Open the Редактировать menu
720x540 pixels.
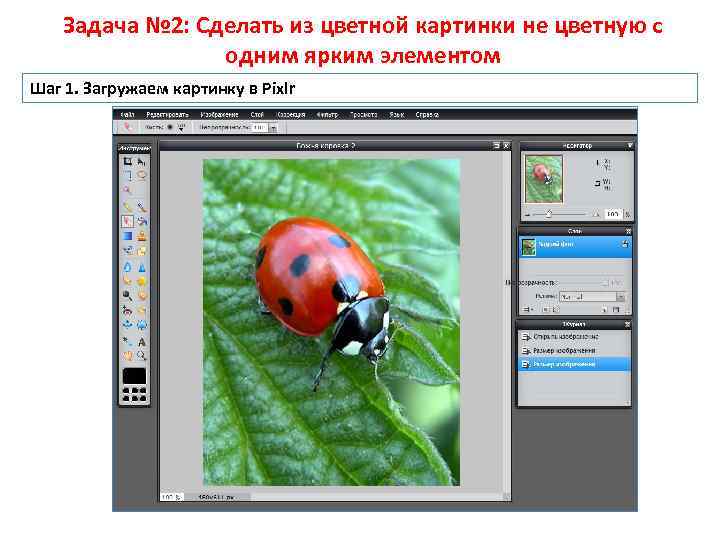(167, 114)
